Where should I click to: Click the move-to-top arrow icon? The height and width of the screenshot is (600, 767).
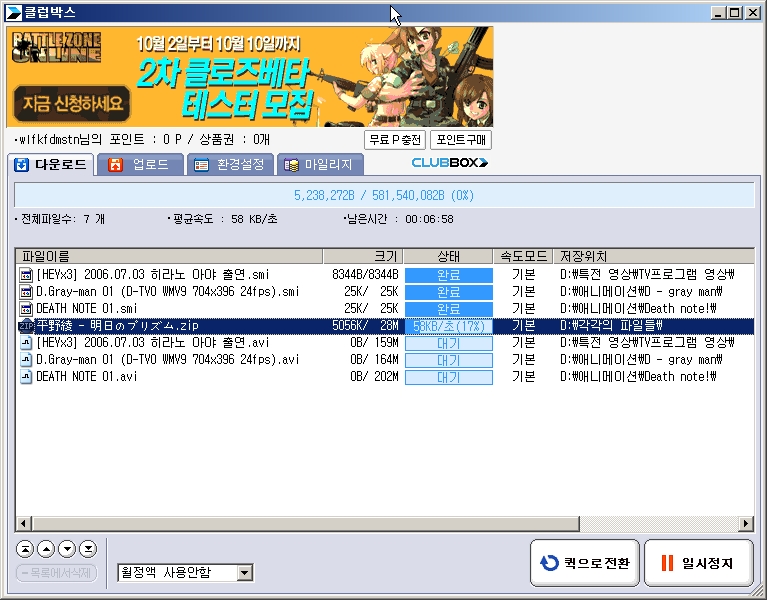(x=25, y=548)
